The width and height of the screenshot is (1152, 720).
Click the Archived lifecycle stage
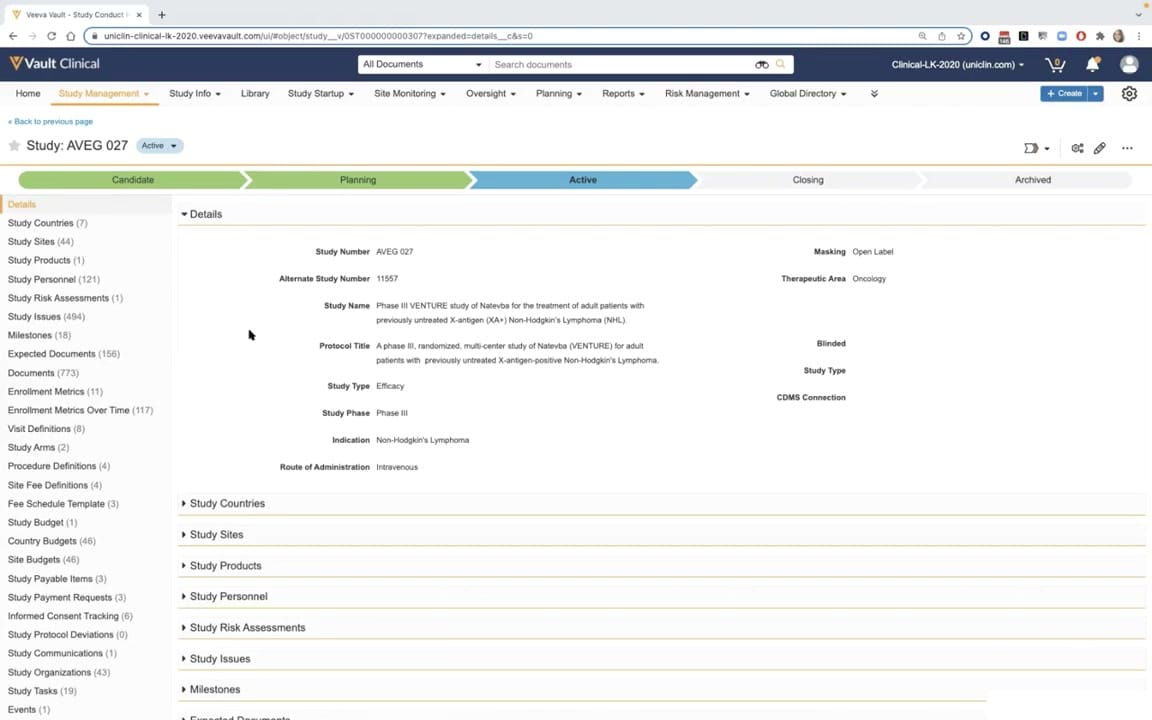pos(1032,180)
